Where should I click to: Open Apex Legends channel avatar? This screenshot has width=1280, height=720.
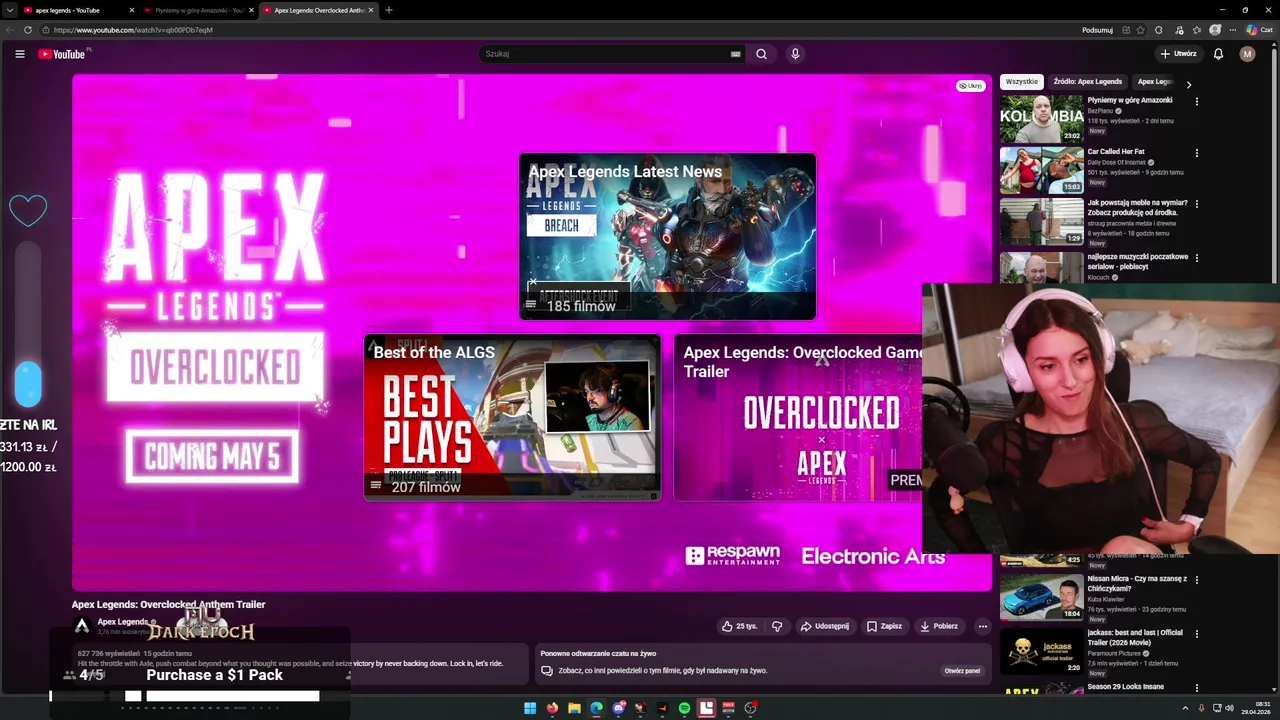click(82, 626)
